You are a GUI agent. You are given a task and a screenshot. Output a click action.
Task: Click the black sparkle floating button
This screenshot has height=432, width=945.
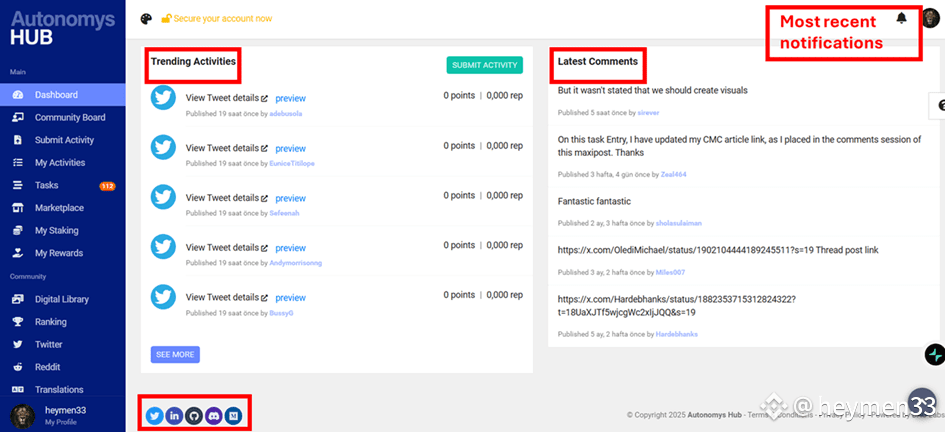tap(935, 354)
